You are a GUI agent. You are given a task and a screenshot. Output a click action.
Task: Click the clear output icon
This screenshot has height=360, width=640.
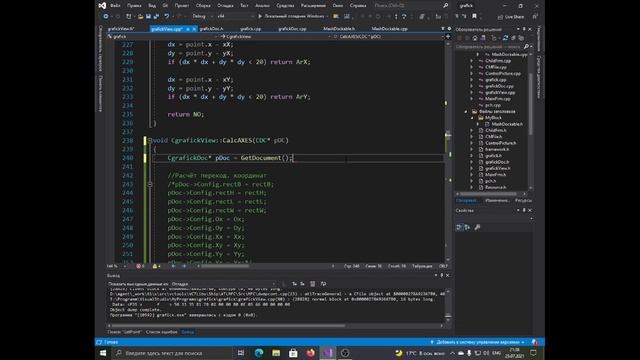point(313,284)
